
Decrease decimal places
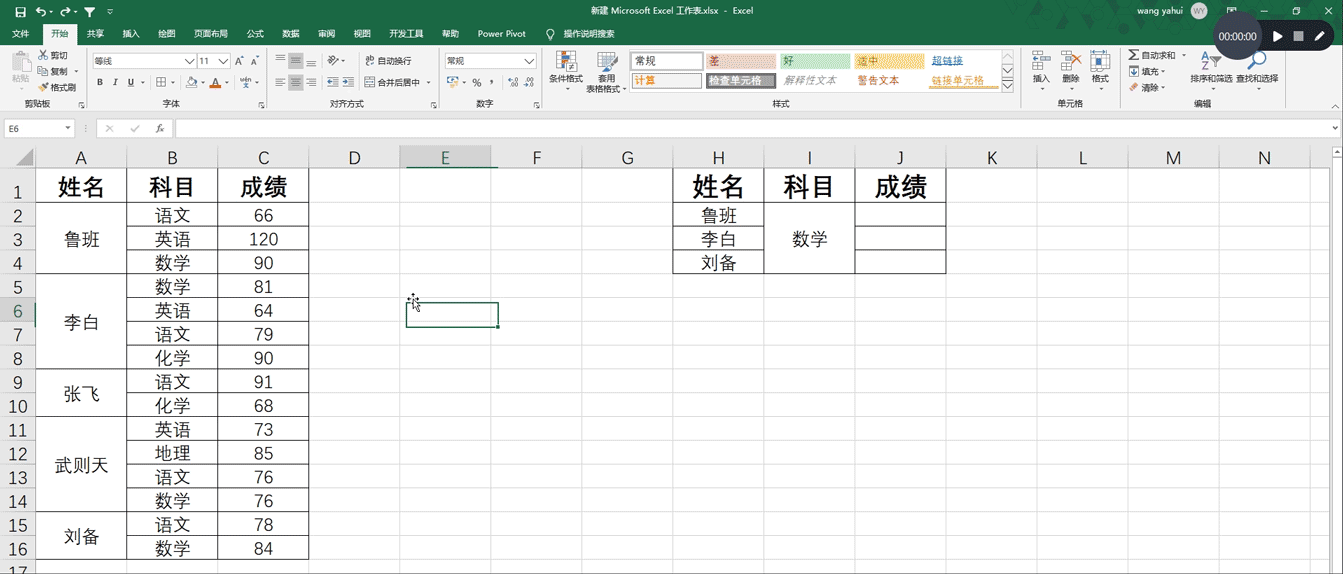tap(529, 83)
